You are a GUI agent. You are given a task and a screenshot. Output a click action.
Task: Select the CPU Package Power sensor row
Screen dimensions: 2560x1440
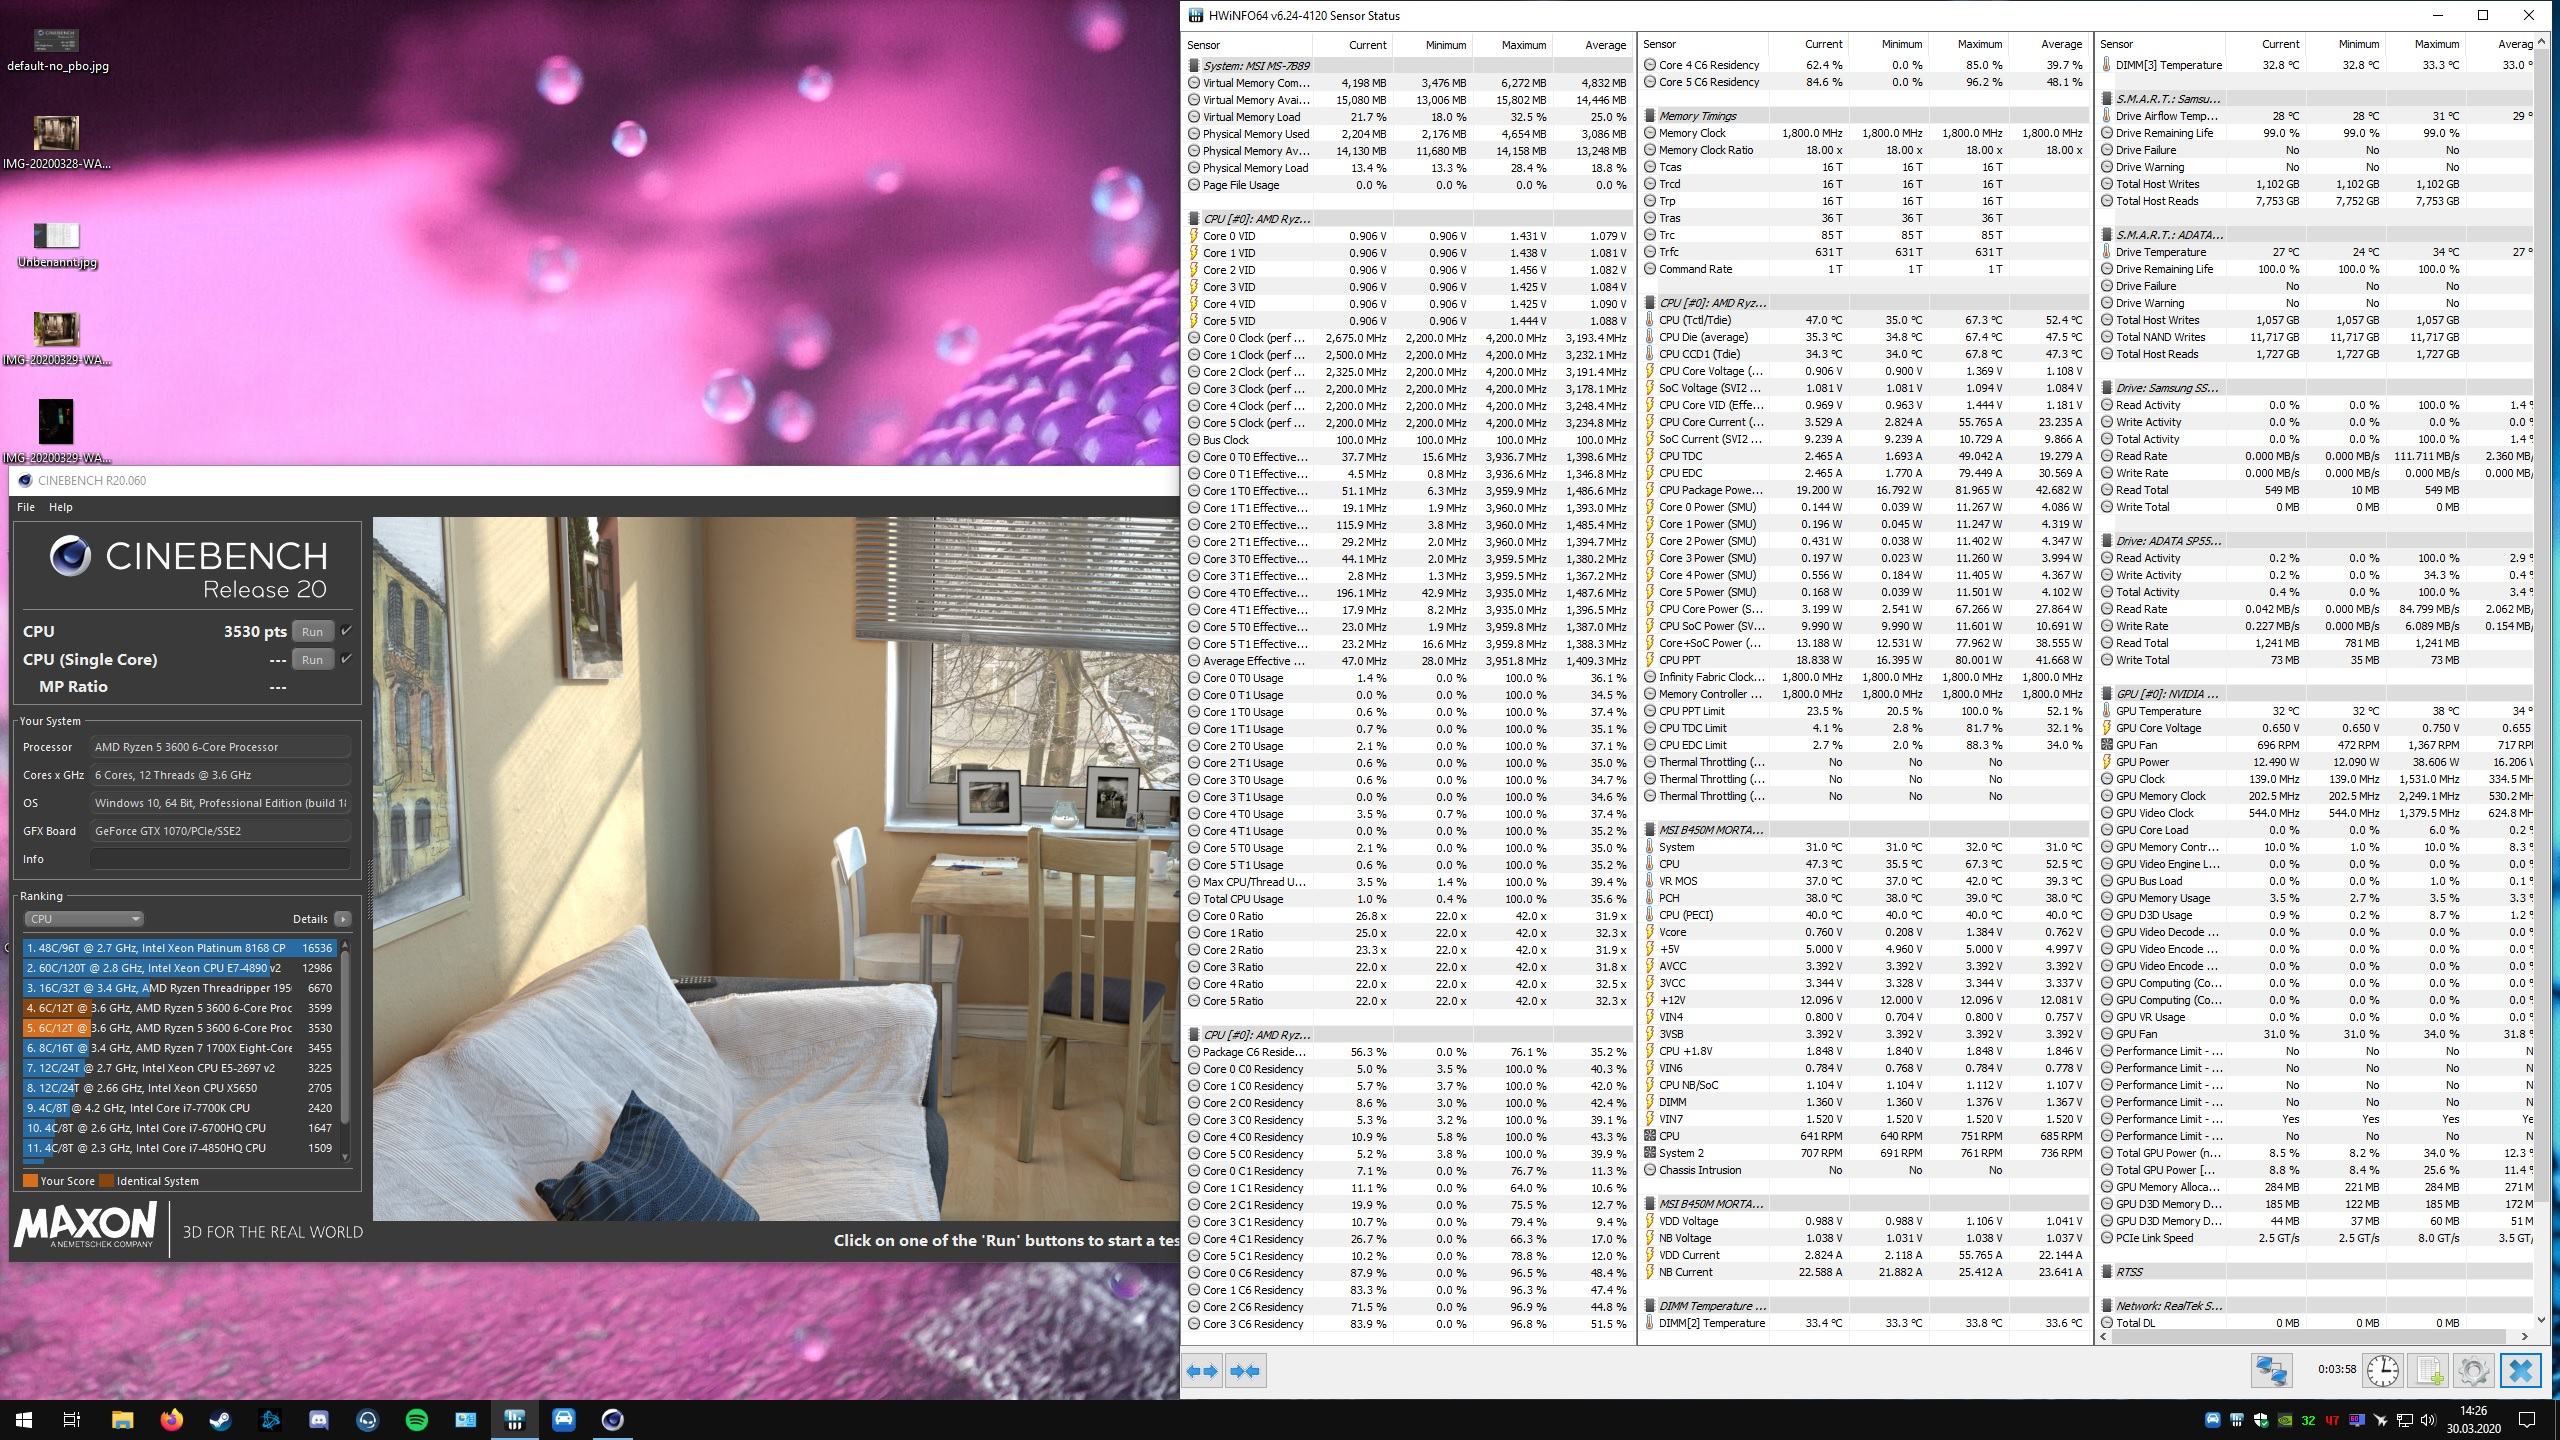pos(1864,490)
